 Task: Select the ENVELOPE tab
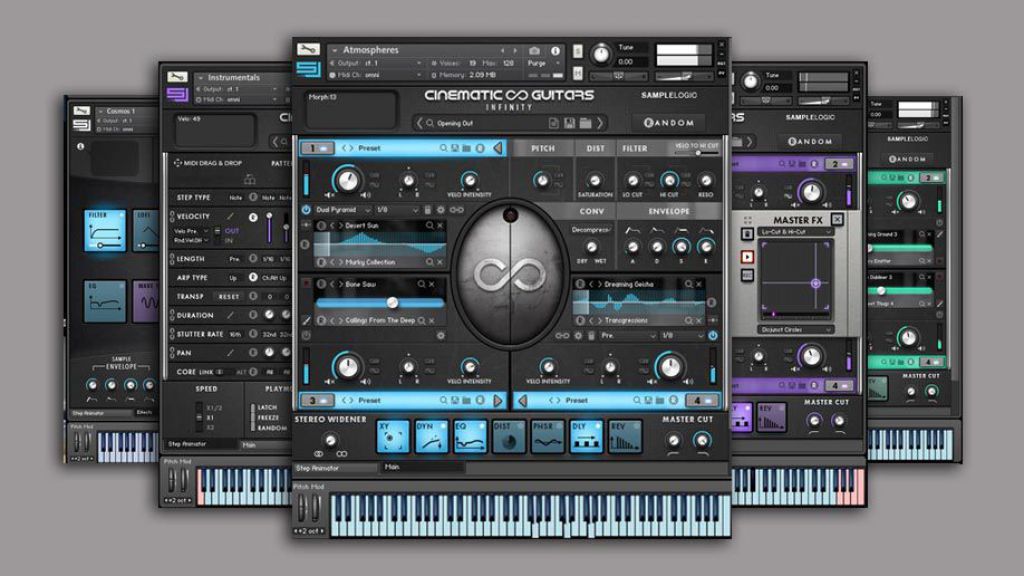[669, 212]
